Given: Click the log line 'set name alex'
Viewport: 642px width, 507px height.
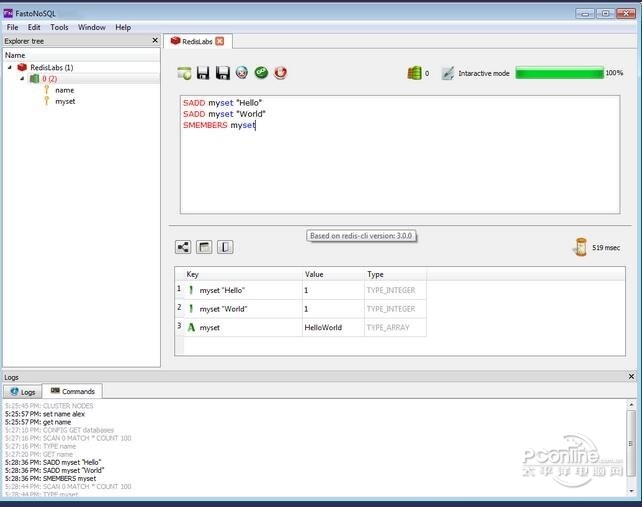Looking at the screenshot, I should [x=45, y=414].
